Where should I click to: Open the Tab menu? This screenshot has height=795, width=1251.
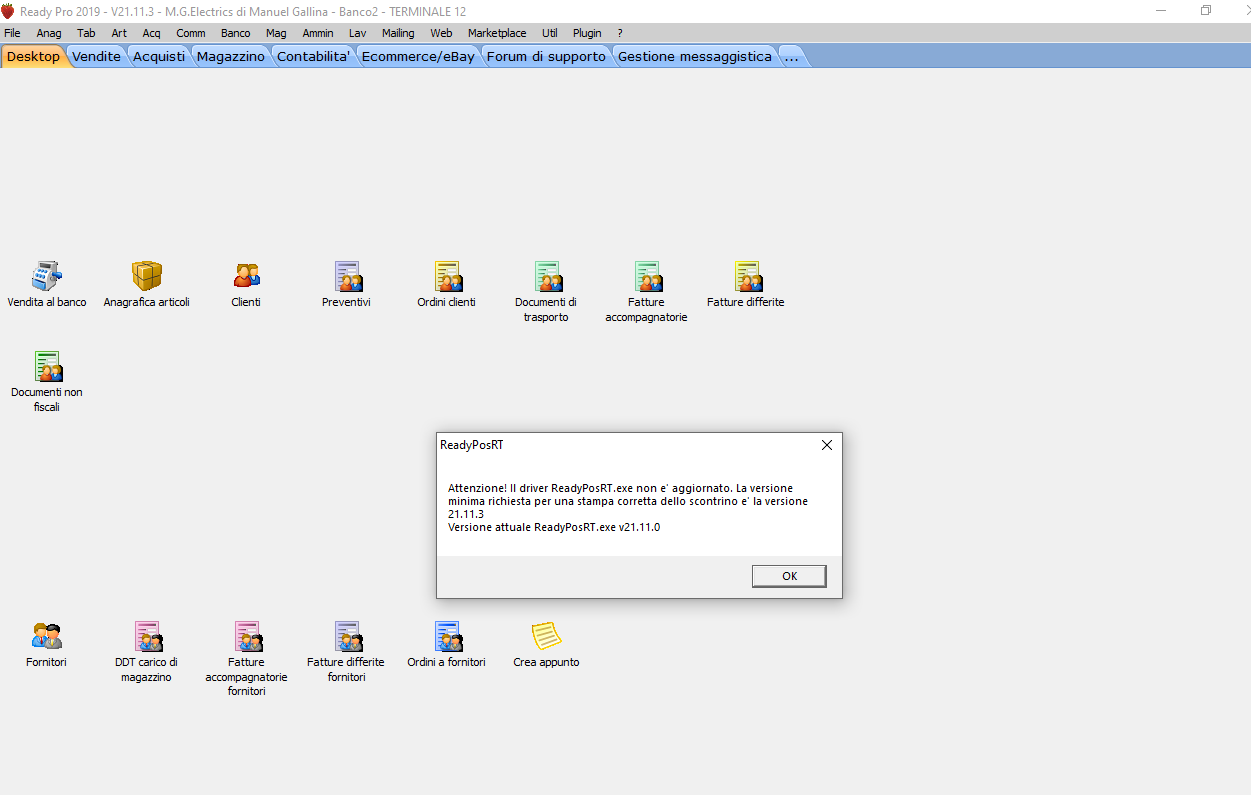click(x=86, y=33)
